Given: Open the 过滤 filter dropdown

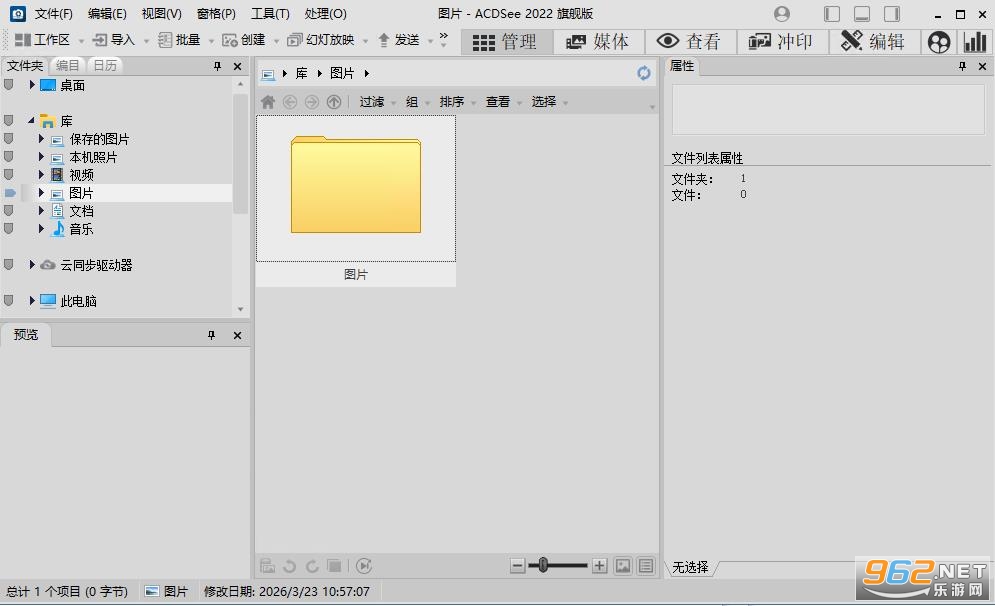Looking at the screenshot, I should pos(377,102).
